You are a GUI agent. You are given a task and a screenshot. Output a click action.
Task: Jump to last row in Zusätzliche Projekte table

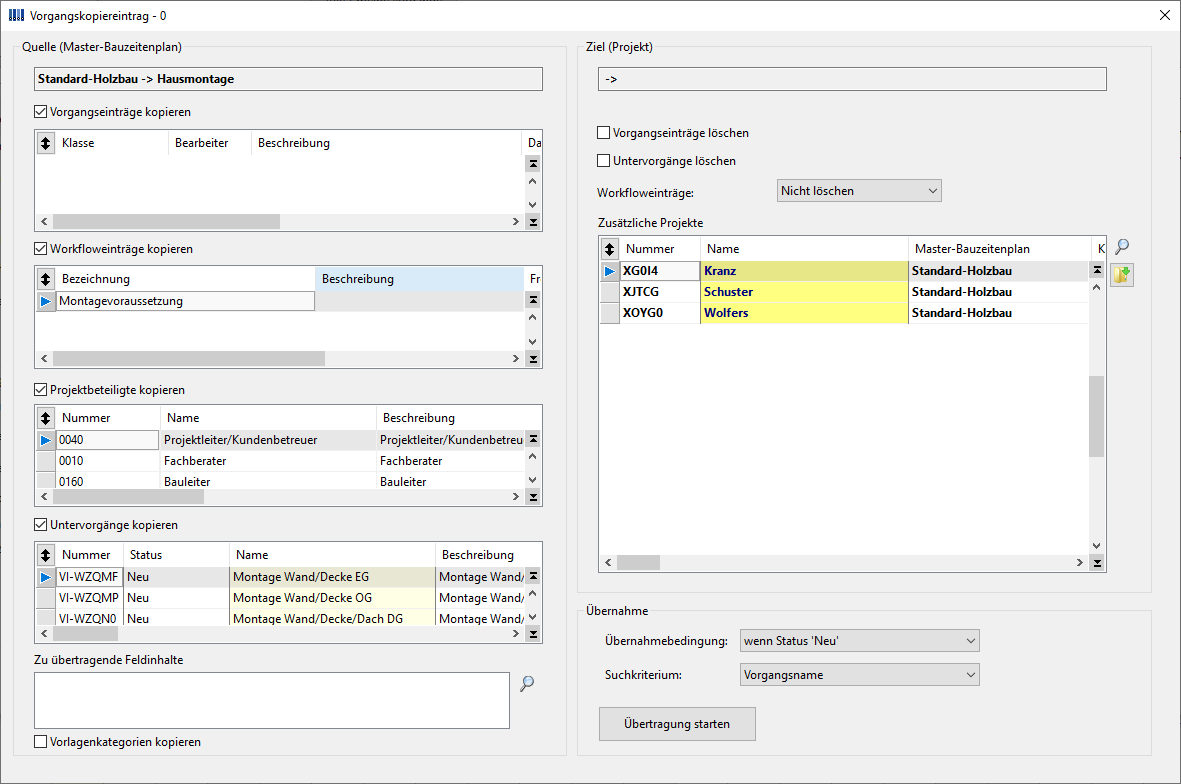1097,563
